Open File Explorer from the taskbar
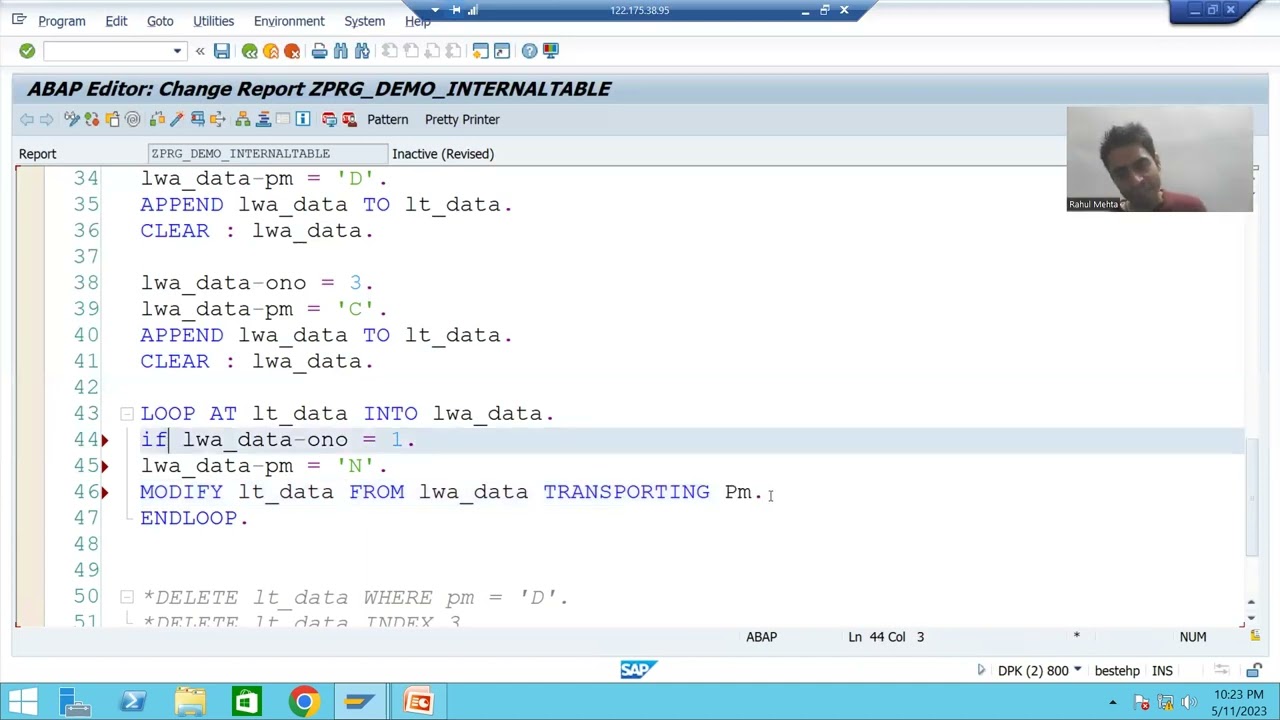This screenshot has width=1280, height=720. (x=190, y=702)
